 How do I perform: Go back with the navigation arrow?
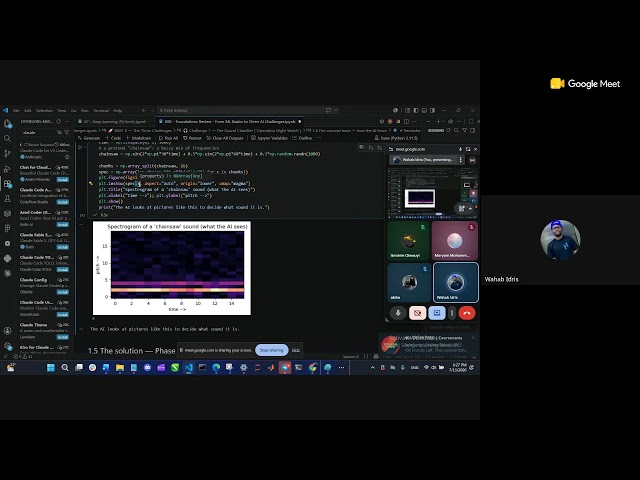(144, 110)
